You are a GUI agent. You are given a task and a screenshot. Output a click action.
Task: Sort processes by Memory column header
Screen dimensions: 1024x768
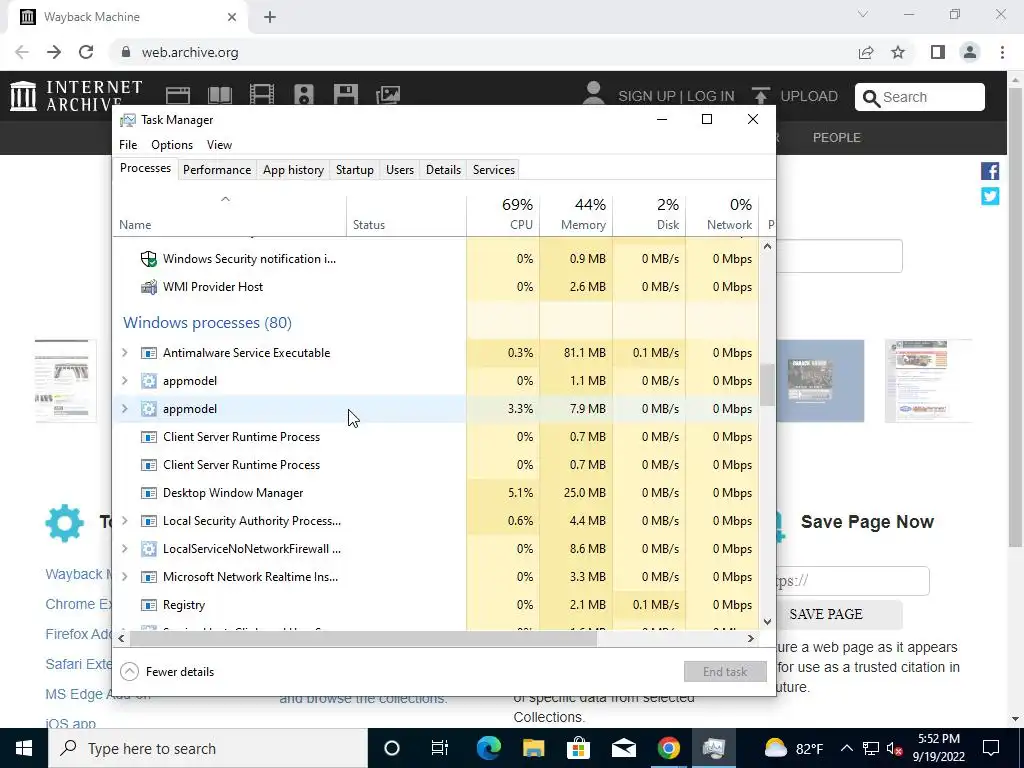(x=577, y=216)
